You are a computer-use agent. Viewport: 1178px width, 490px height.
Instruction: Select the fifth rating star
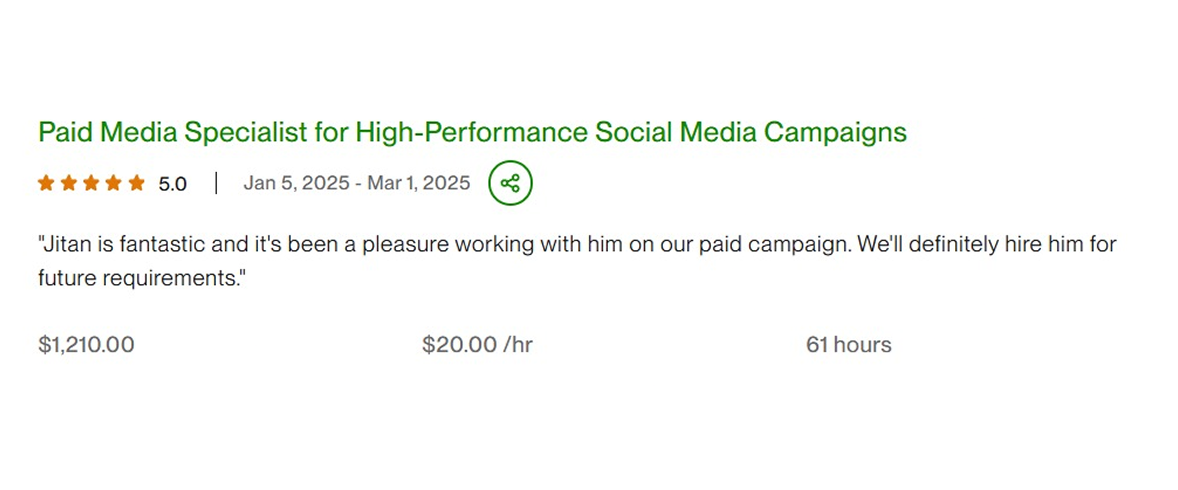pos(136,183)
